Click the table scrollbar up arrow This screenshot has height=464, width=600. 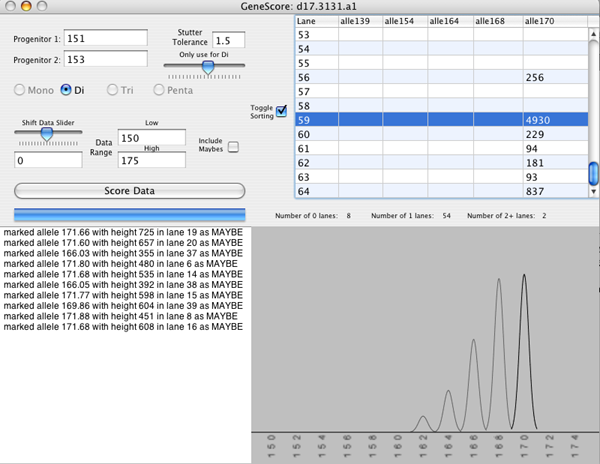point(593,34)
